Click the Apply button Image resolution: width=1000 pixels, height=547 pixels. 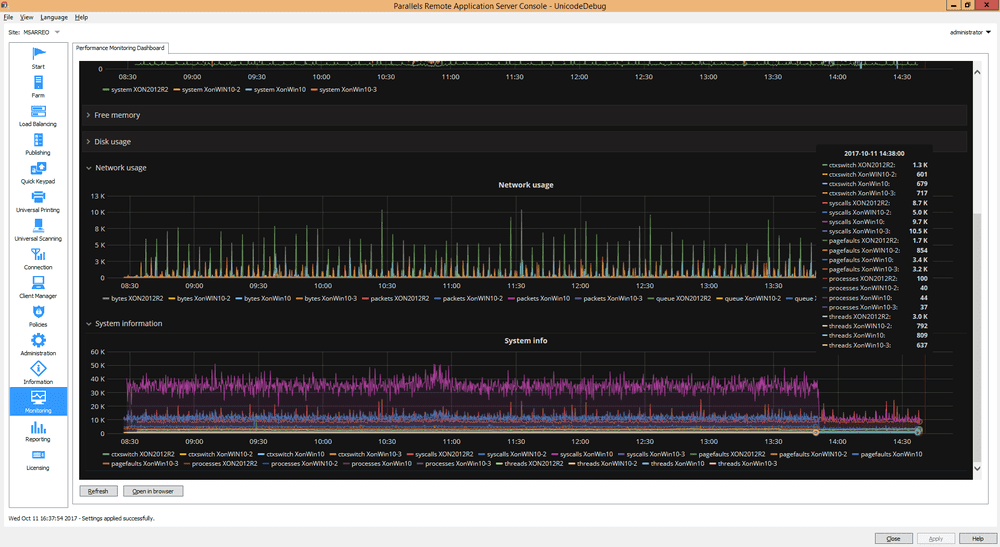point(936,539)
